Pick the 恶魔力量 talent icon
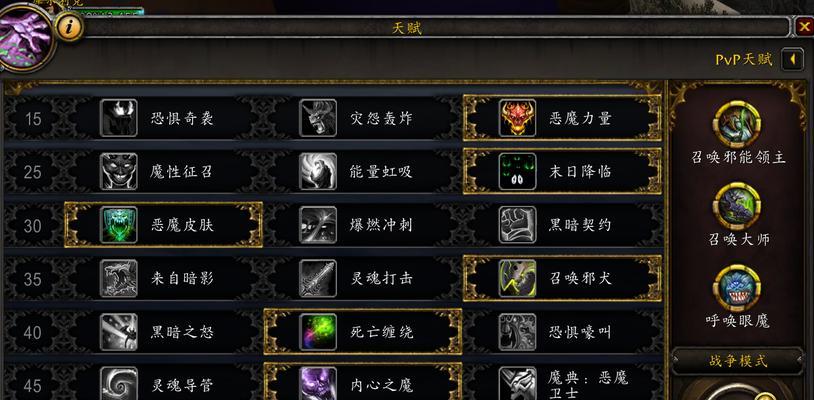Image resolution: width=814 pixels, height=400 pixels. click(x=518, y=118)
